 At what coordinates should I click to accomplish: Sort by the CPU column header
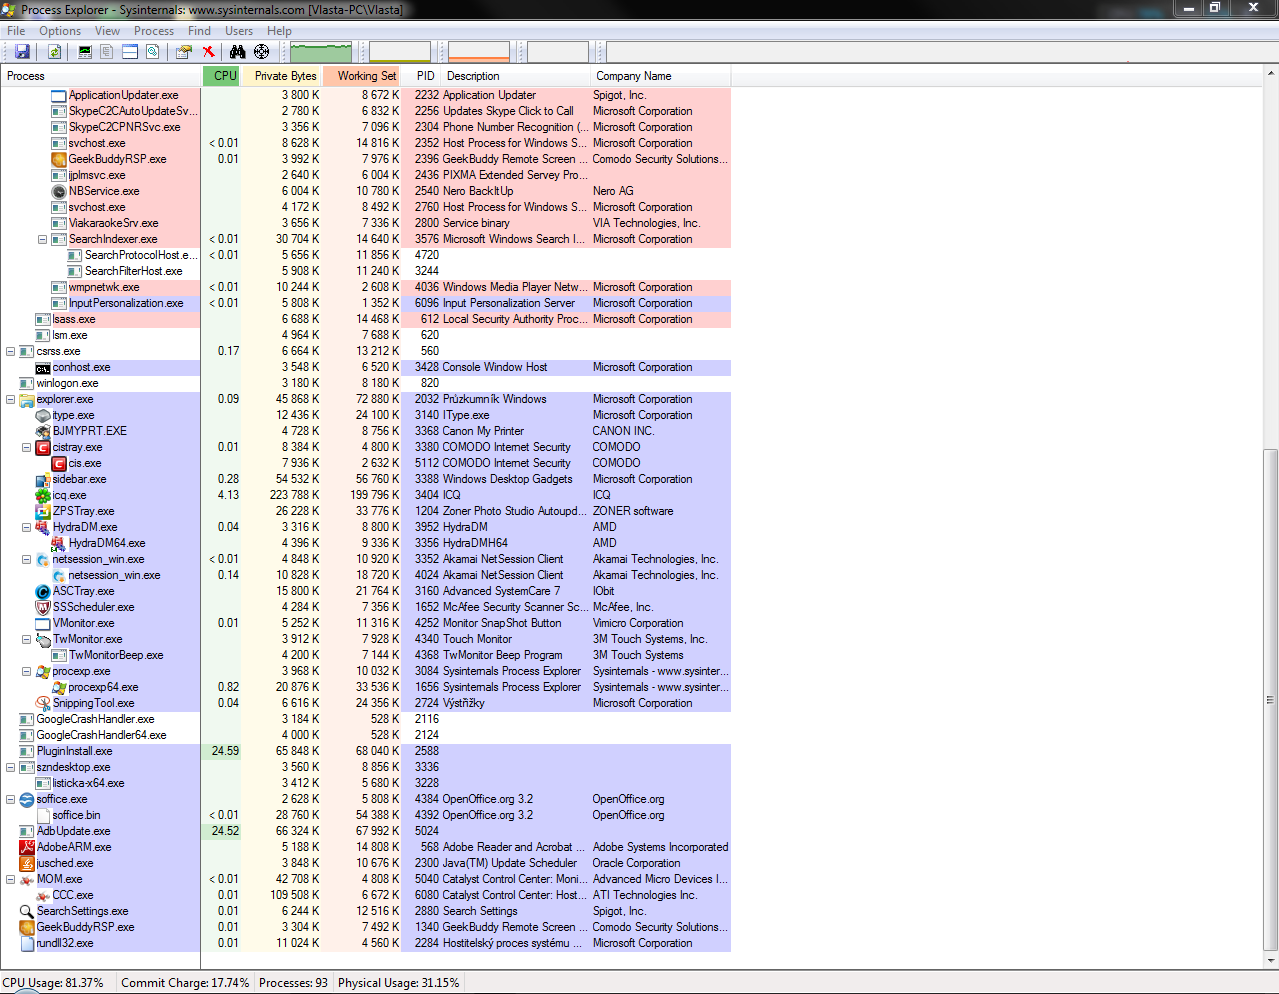pos(225,76)
